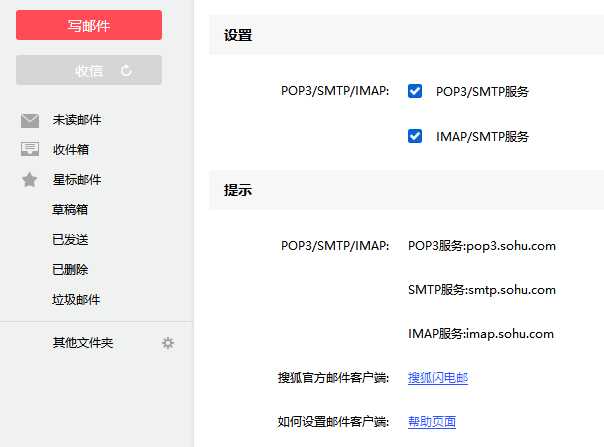Click the red 写邮件 compose button
The width and height of the screenshot is (604, 447).
point(89,25)
